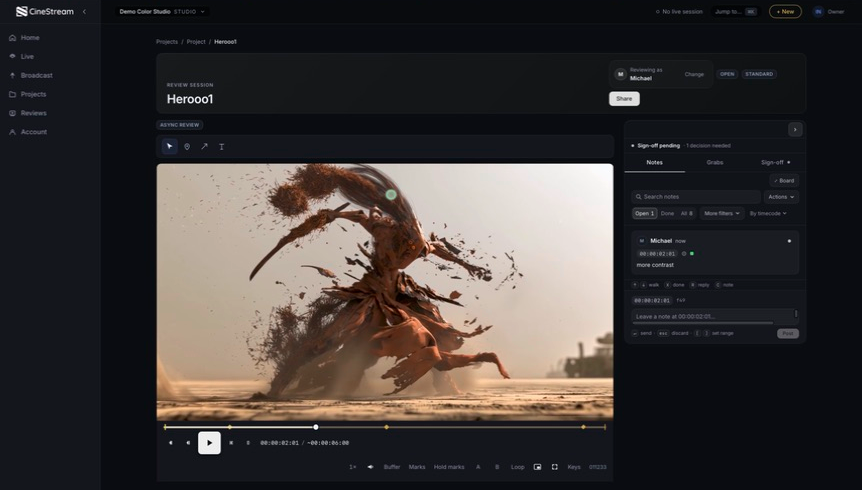The width and height of the screenshot is (862, 490).
Task: Select the pin marker annotation tool
Action: click(187, 147)
